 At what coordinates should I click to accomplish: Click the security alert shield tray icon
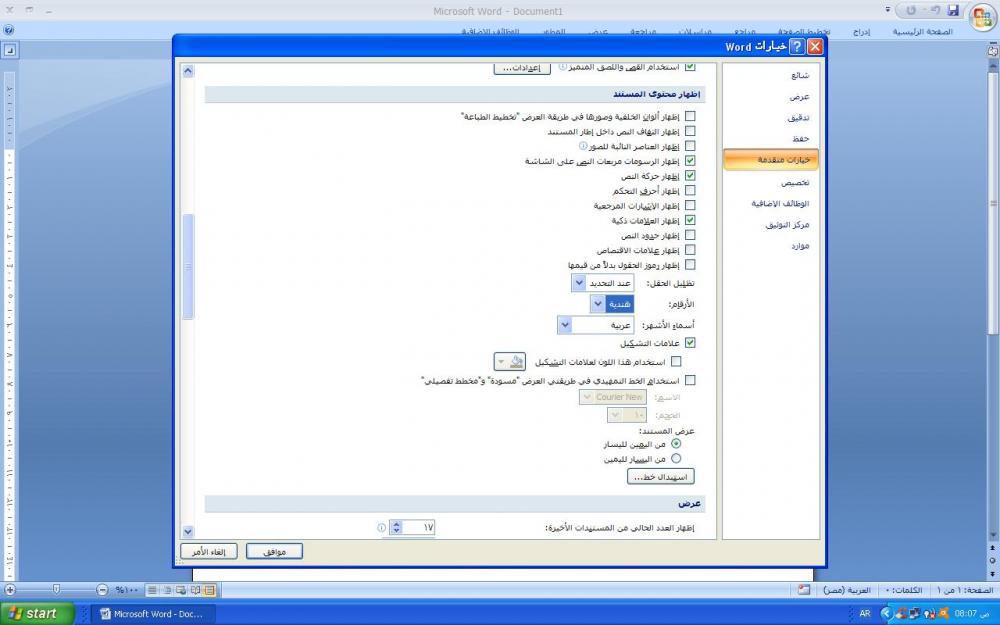pyautogui.click(x=930, y=614)
